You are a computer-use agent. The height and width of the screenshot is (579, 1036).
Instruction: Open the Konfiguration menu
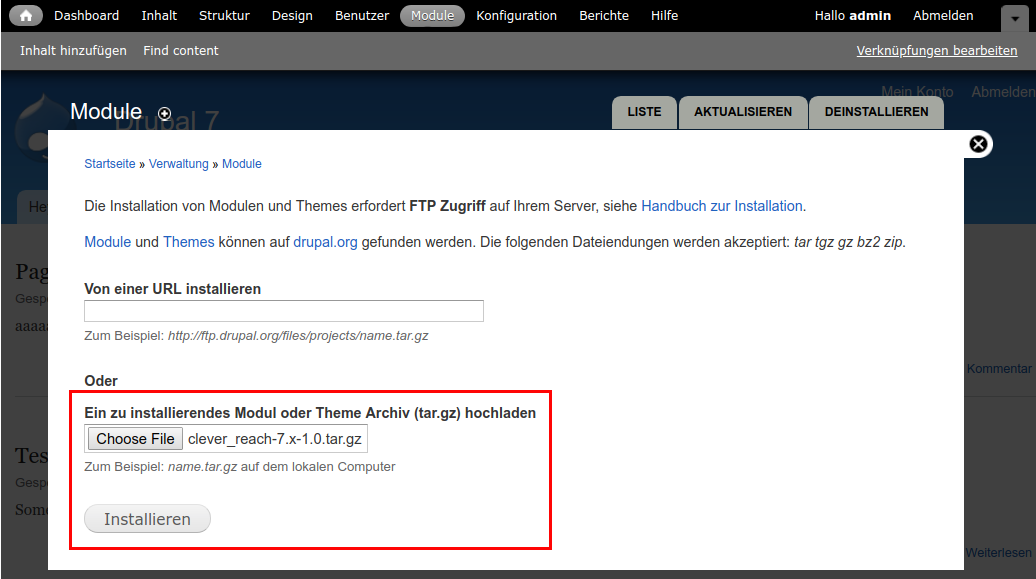516,16
